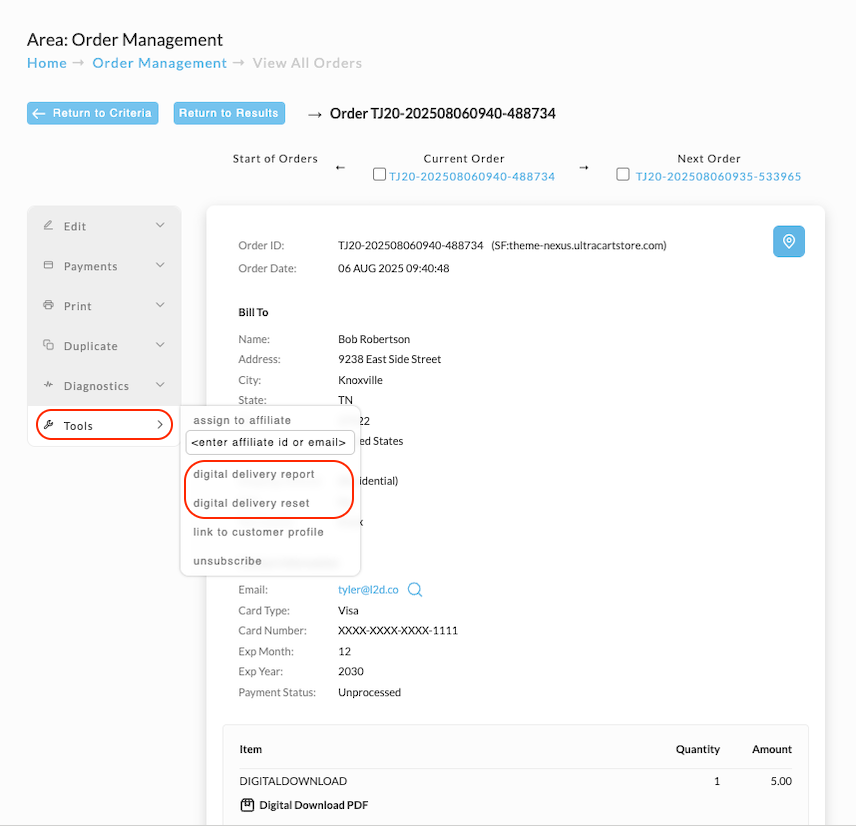Expand the Payments chevron
This screenshot has width=856, height=826.
tap(160, 265)
